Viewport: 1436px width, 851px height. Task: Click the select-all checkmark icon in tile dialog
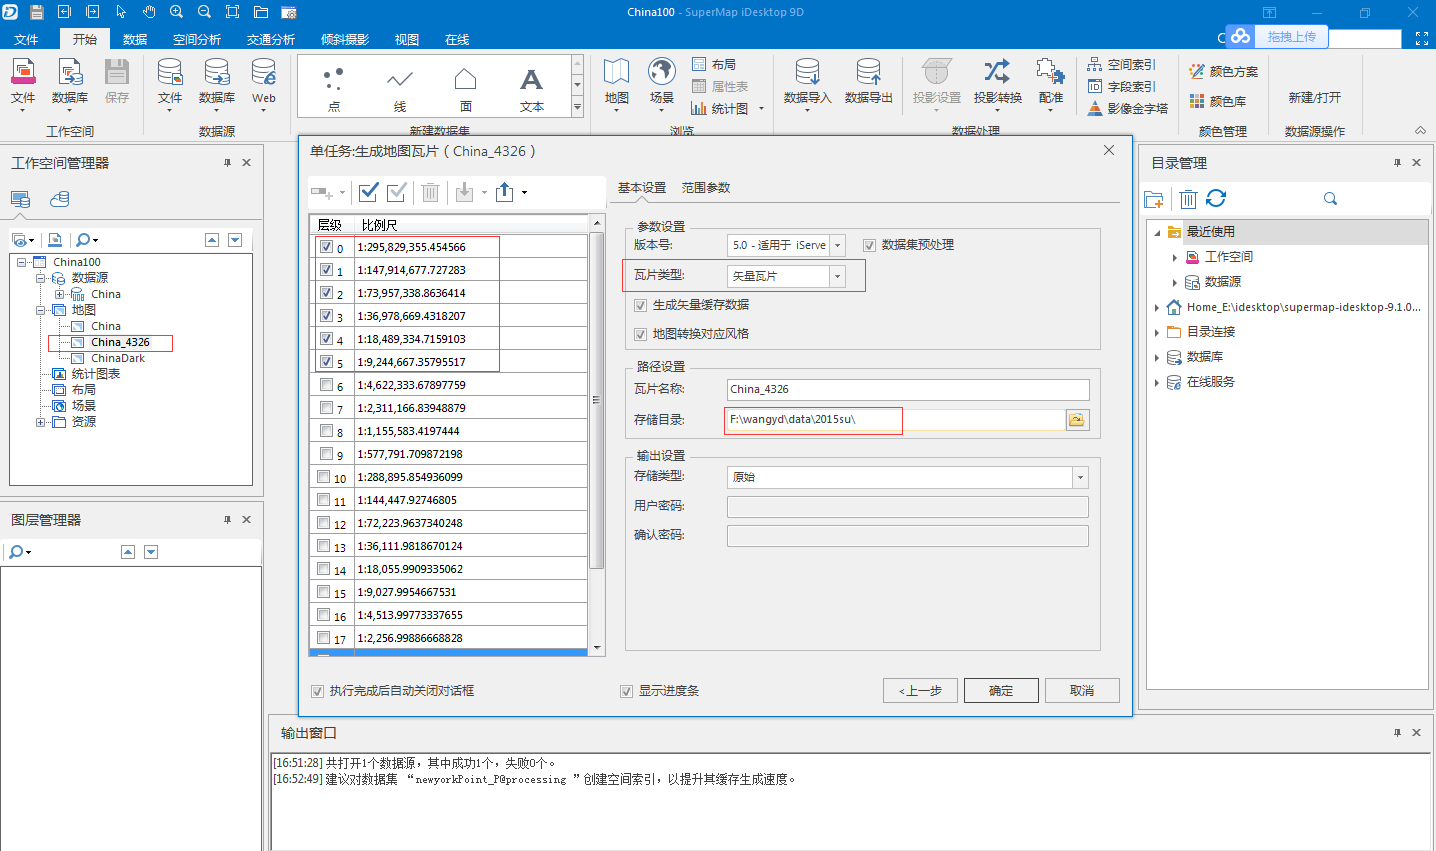click(369, 192)
